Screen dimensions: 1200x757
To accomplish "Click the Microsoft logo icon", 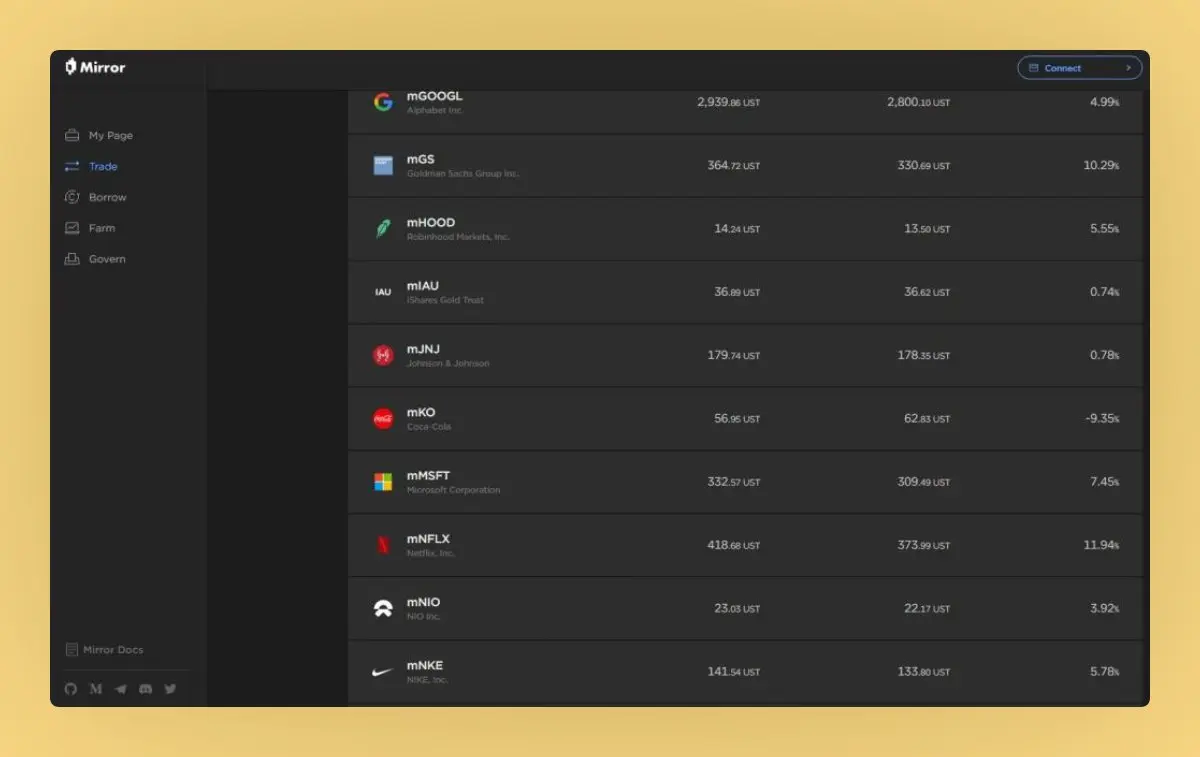I will pos(383,482).
